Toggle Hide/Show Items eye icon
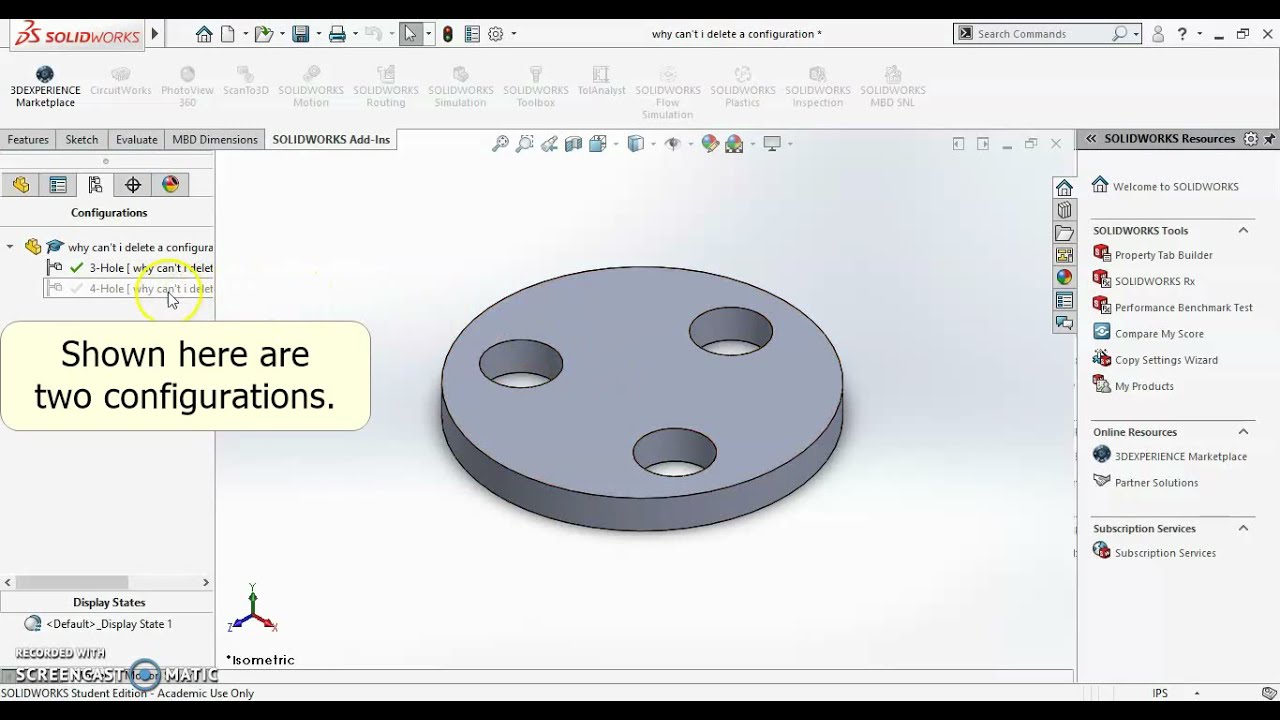This screenshot has width=1280, height=720. pos(673,144)
